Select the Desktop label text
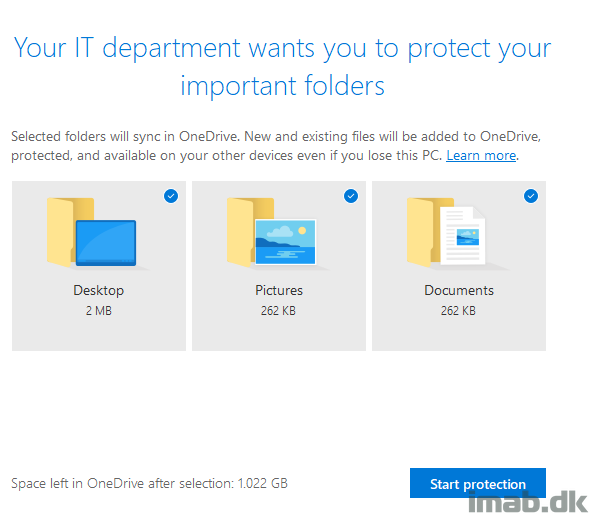 [x=99, y=291]
